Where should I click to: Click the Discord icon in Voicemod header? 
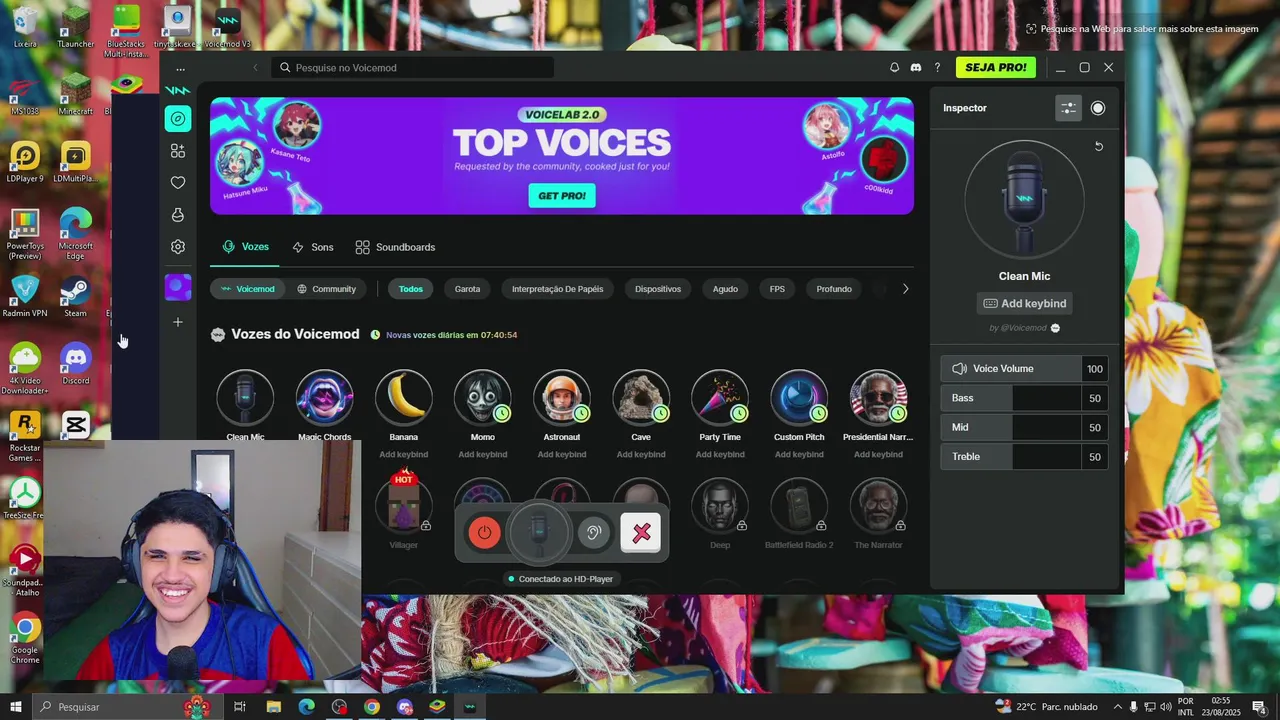point(915,68)
